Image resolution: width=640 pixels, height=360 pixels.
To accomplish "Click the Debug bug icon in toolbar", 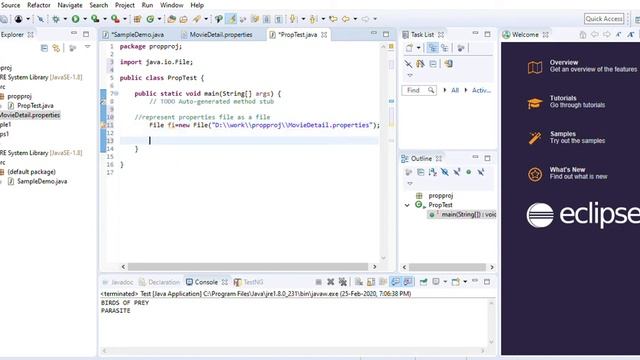I will [56, 19].
